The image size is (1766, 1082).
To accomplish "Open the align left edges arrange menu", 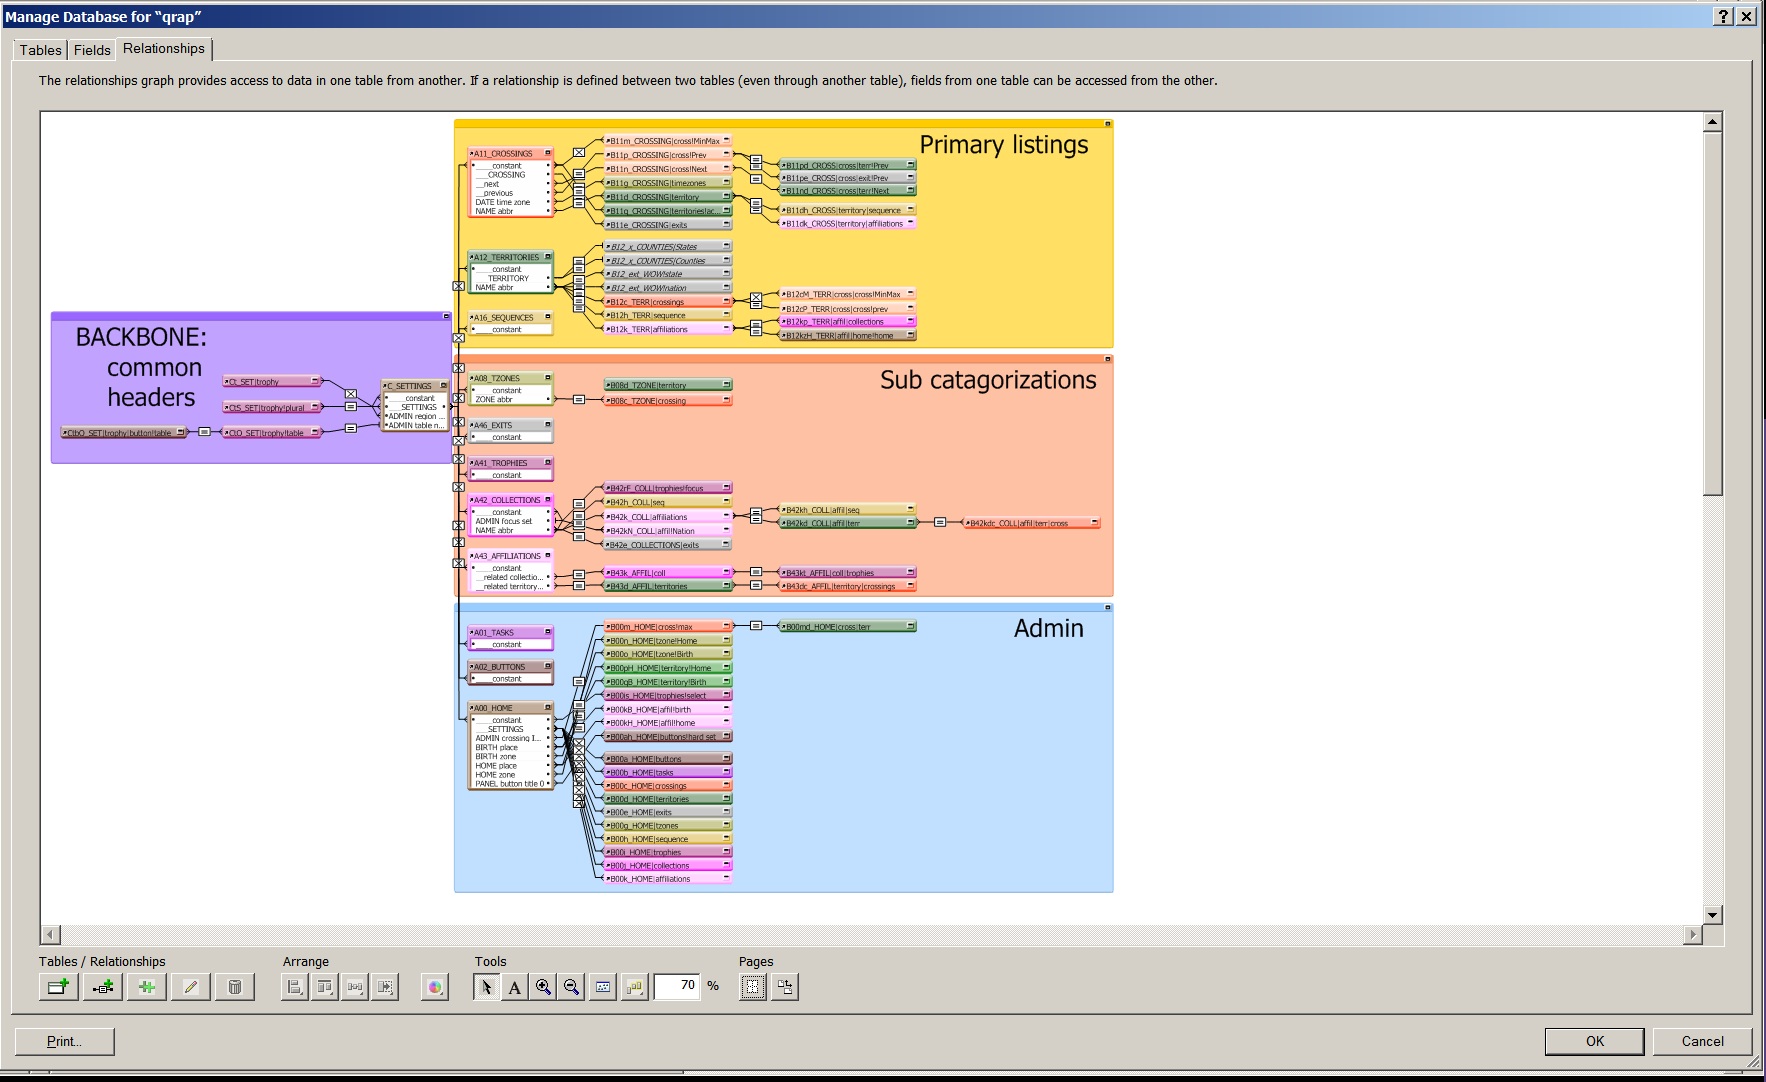I will click(294, 987).
